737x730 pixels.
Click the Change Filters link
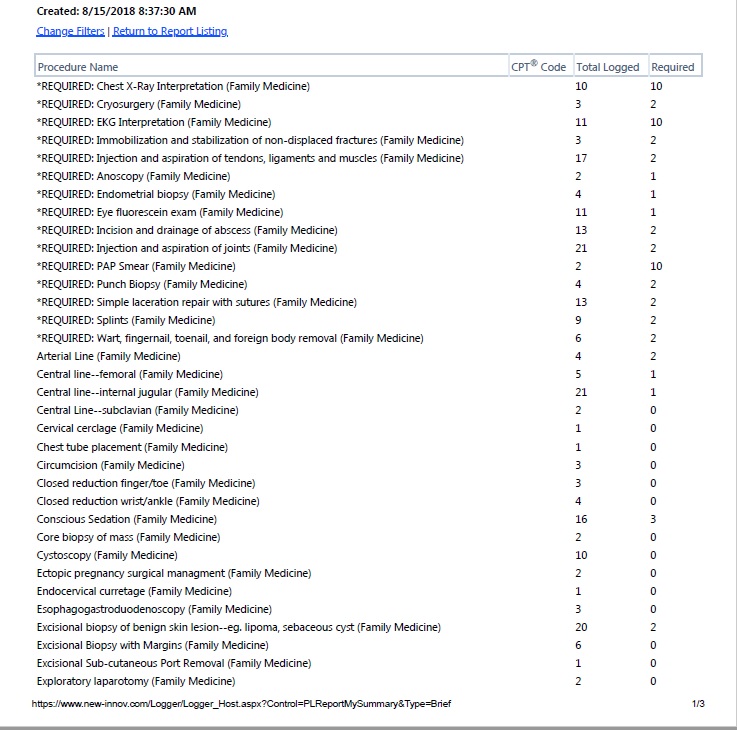[70, 31]
